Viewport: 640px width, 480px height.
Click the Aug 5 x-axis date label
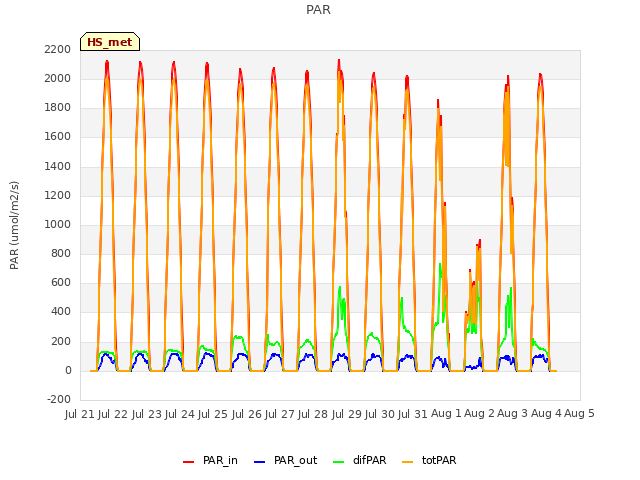[579, 414]
